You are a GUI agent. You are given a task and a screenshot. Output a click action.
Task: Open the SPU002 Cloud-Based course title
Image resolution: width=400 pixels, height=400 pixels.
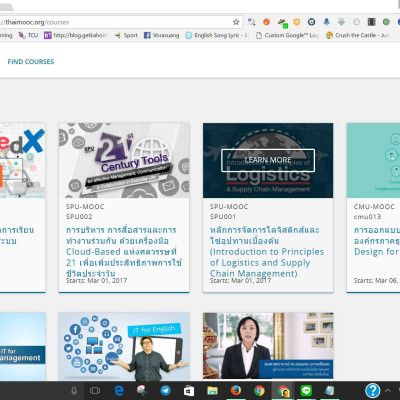[x=124, y=251]
